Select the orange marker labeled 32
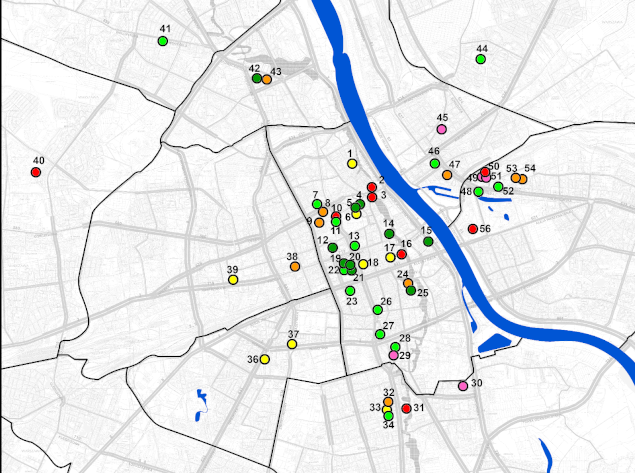This screenshot has width=635, height=473. [388, 402]
